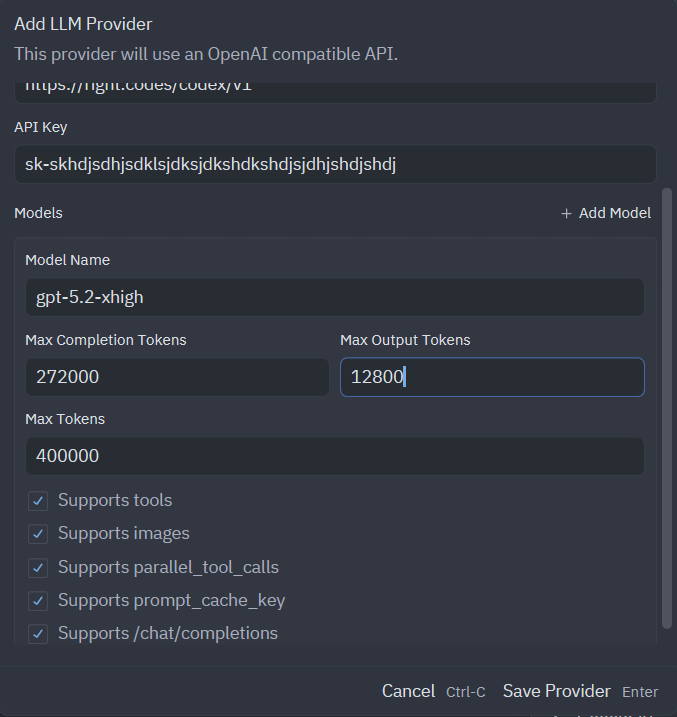Select the Max Completion Tokens field
Viewport: 677px width, 717px height.
176,377
